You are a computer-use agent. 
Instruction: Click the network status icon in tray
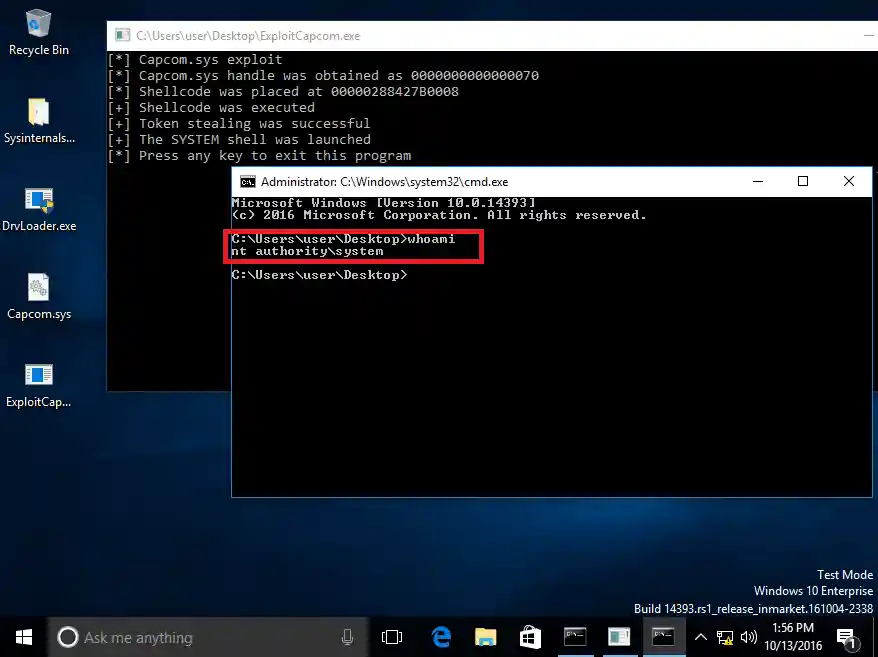(724, 636)
